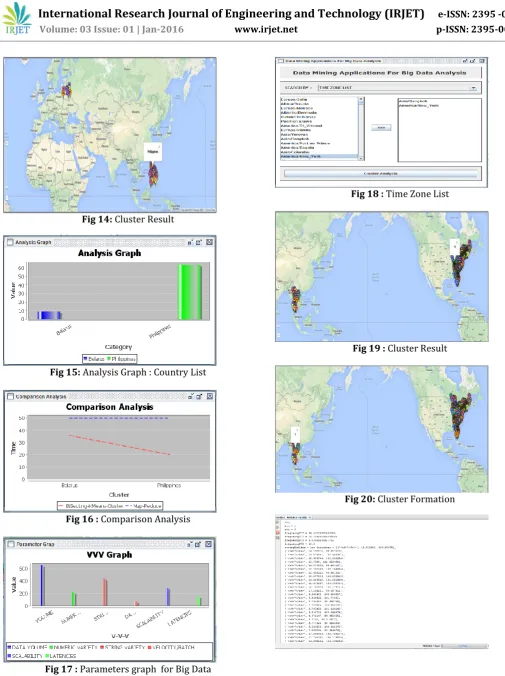Click the STRING VARIETY legend swatch

point(102,648)
